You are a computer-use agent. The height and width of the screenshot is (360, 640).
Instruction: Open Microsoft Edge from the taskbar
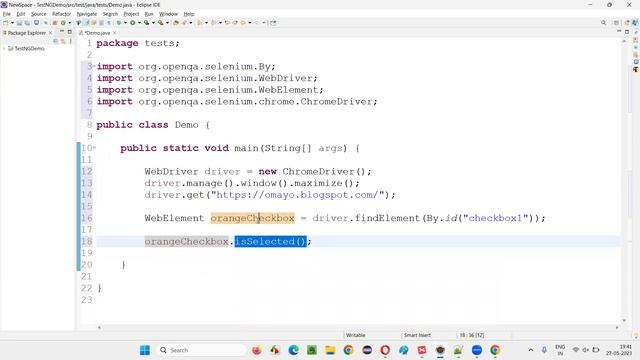(293, 350)
